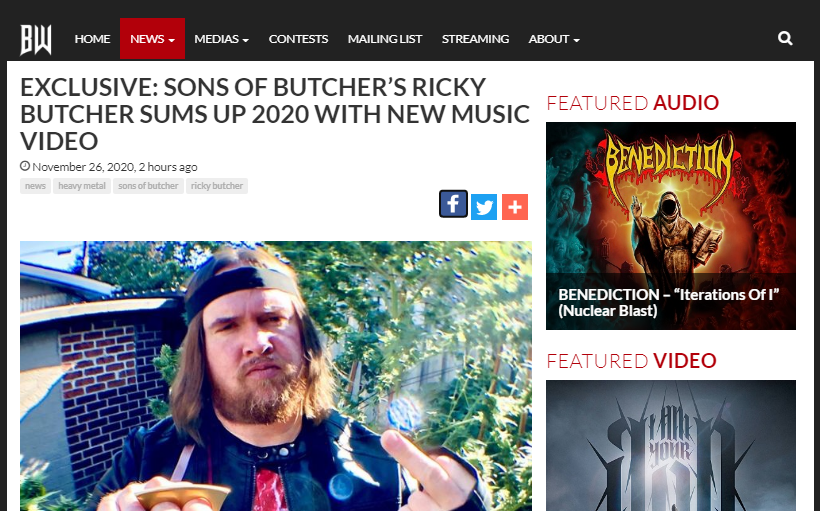Click the orange plus share icon
The image size is (820, 511).
pos(515,207)
